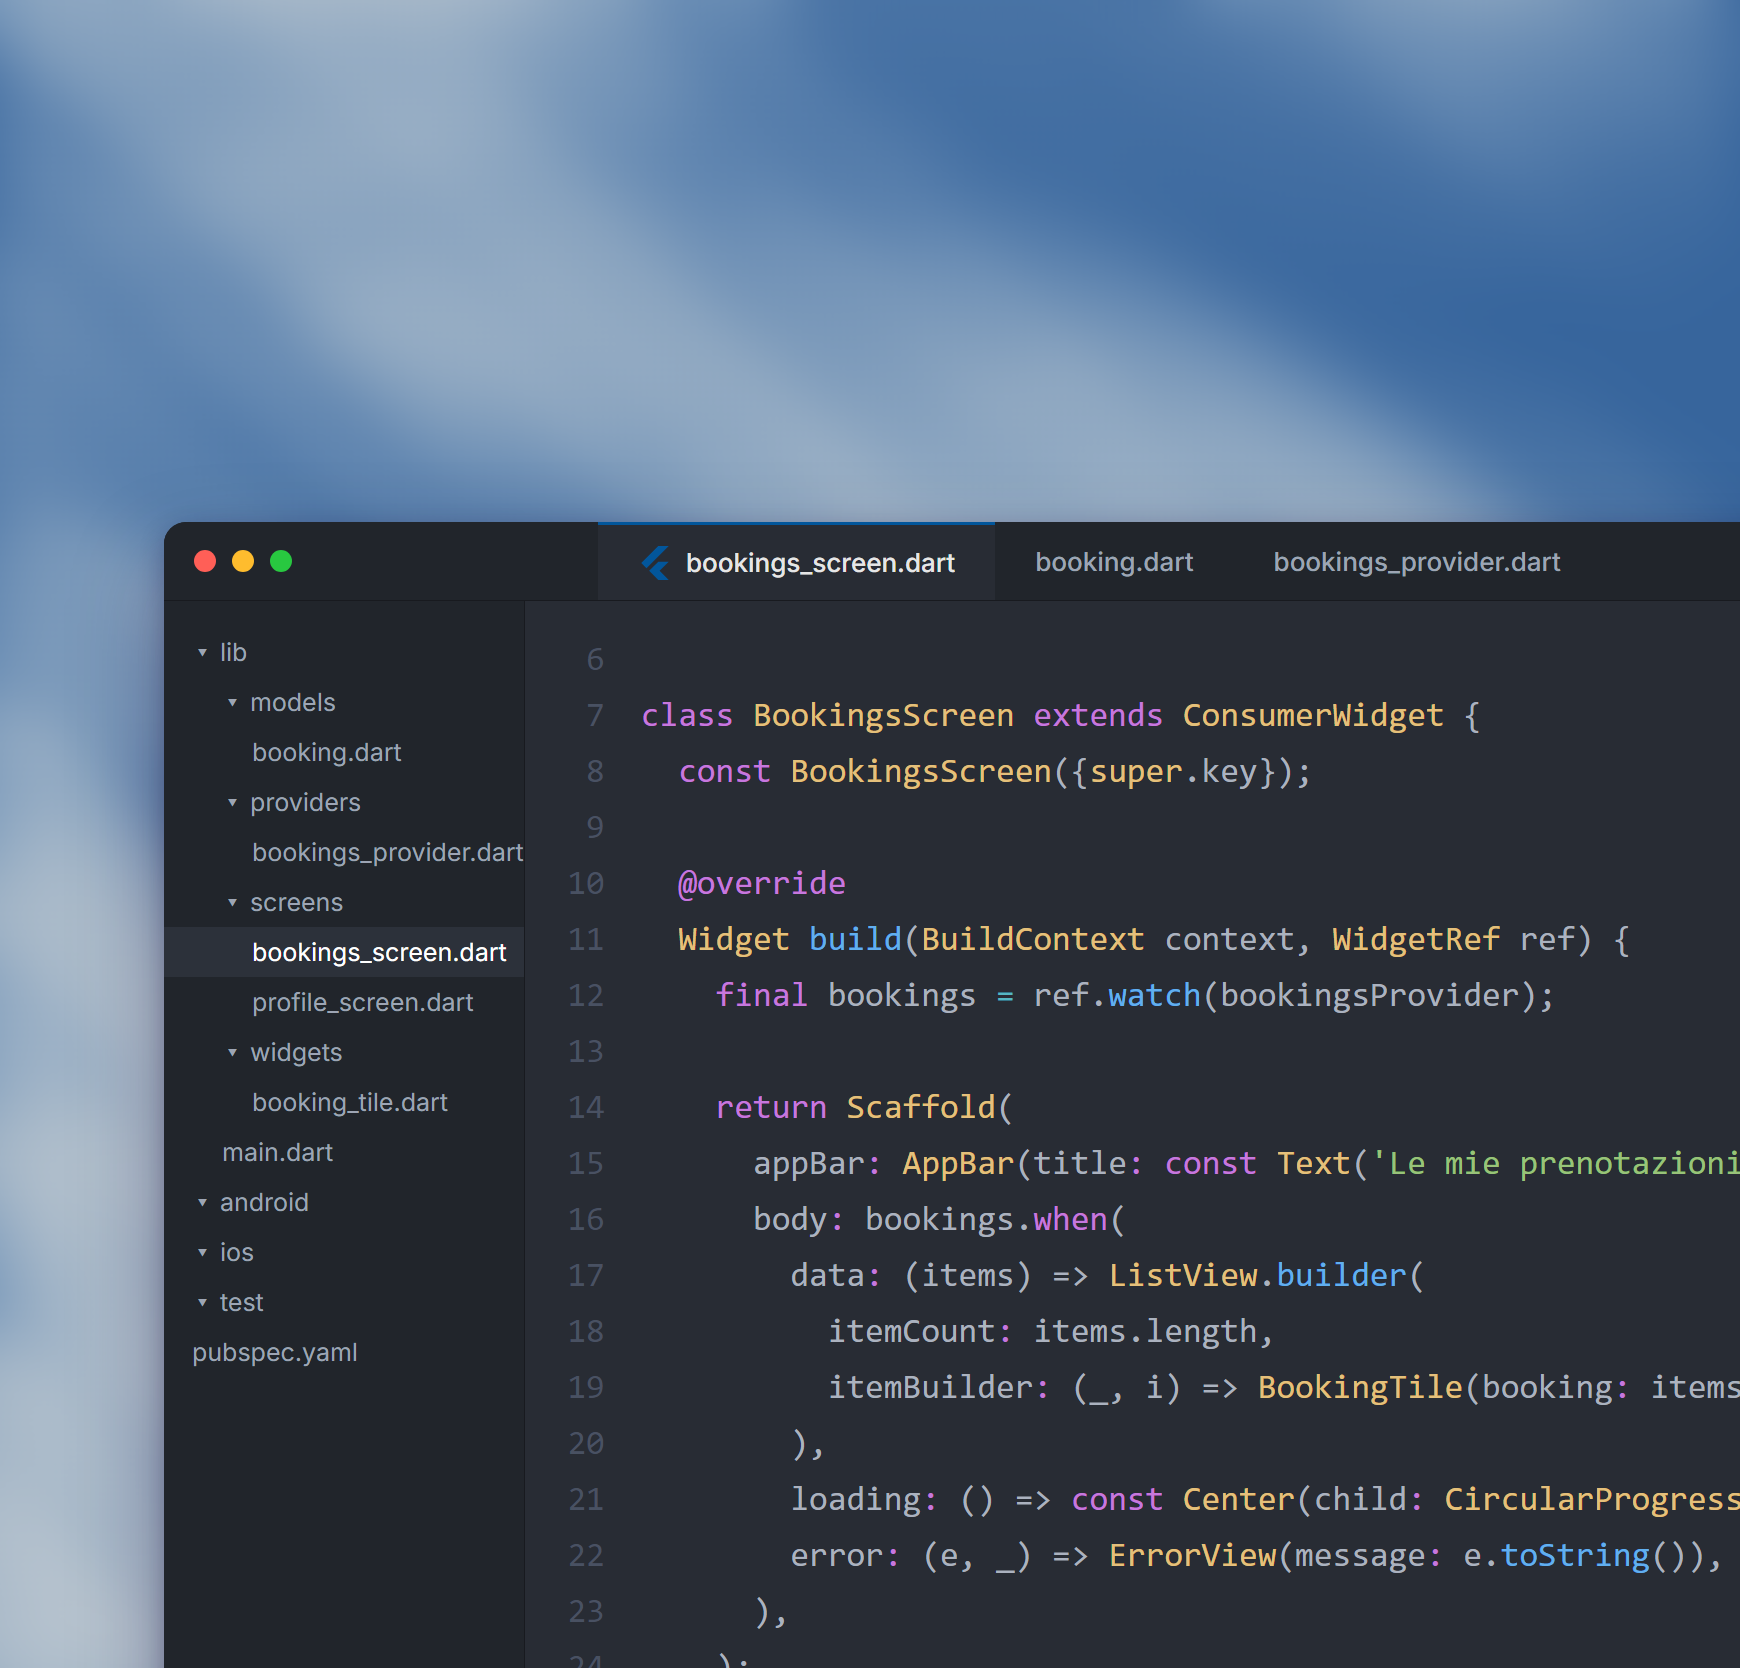Click line number 14 in the gutter
This screenshot has width=1740, height=1668.
tap(586, 1107)
